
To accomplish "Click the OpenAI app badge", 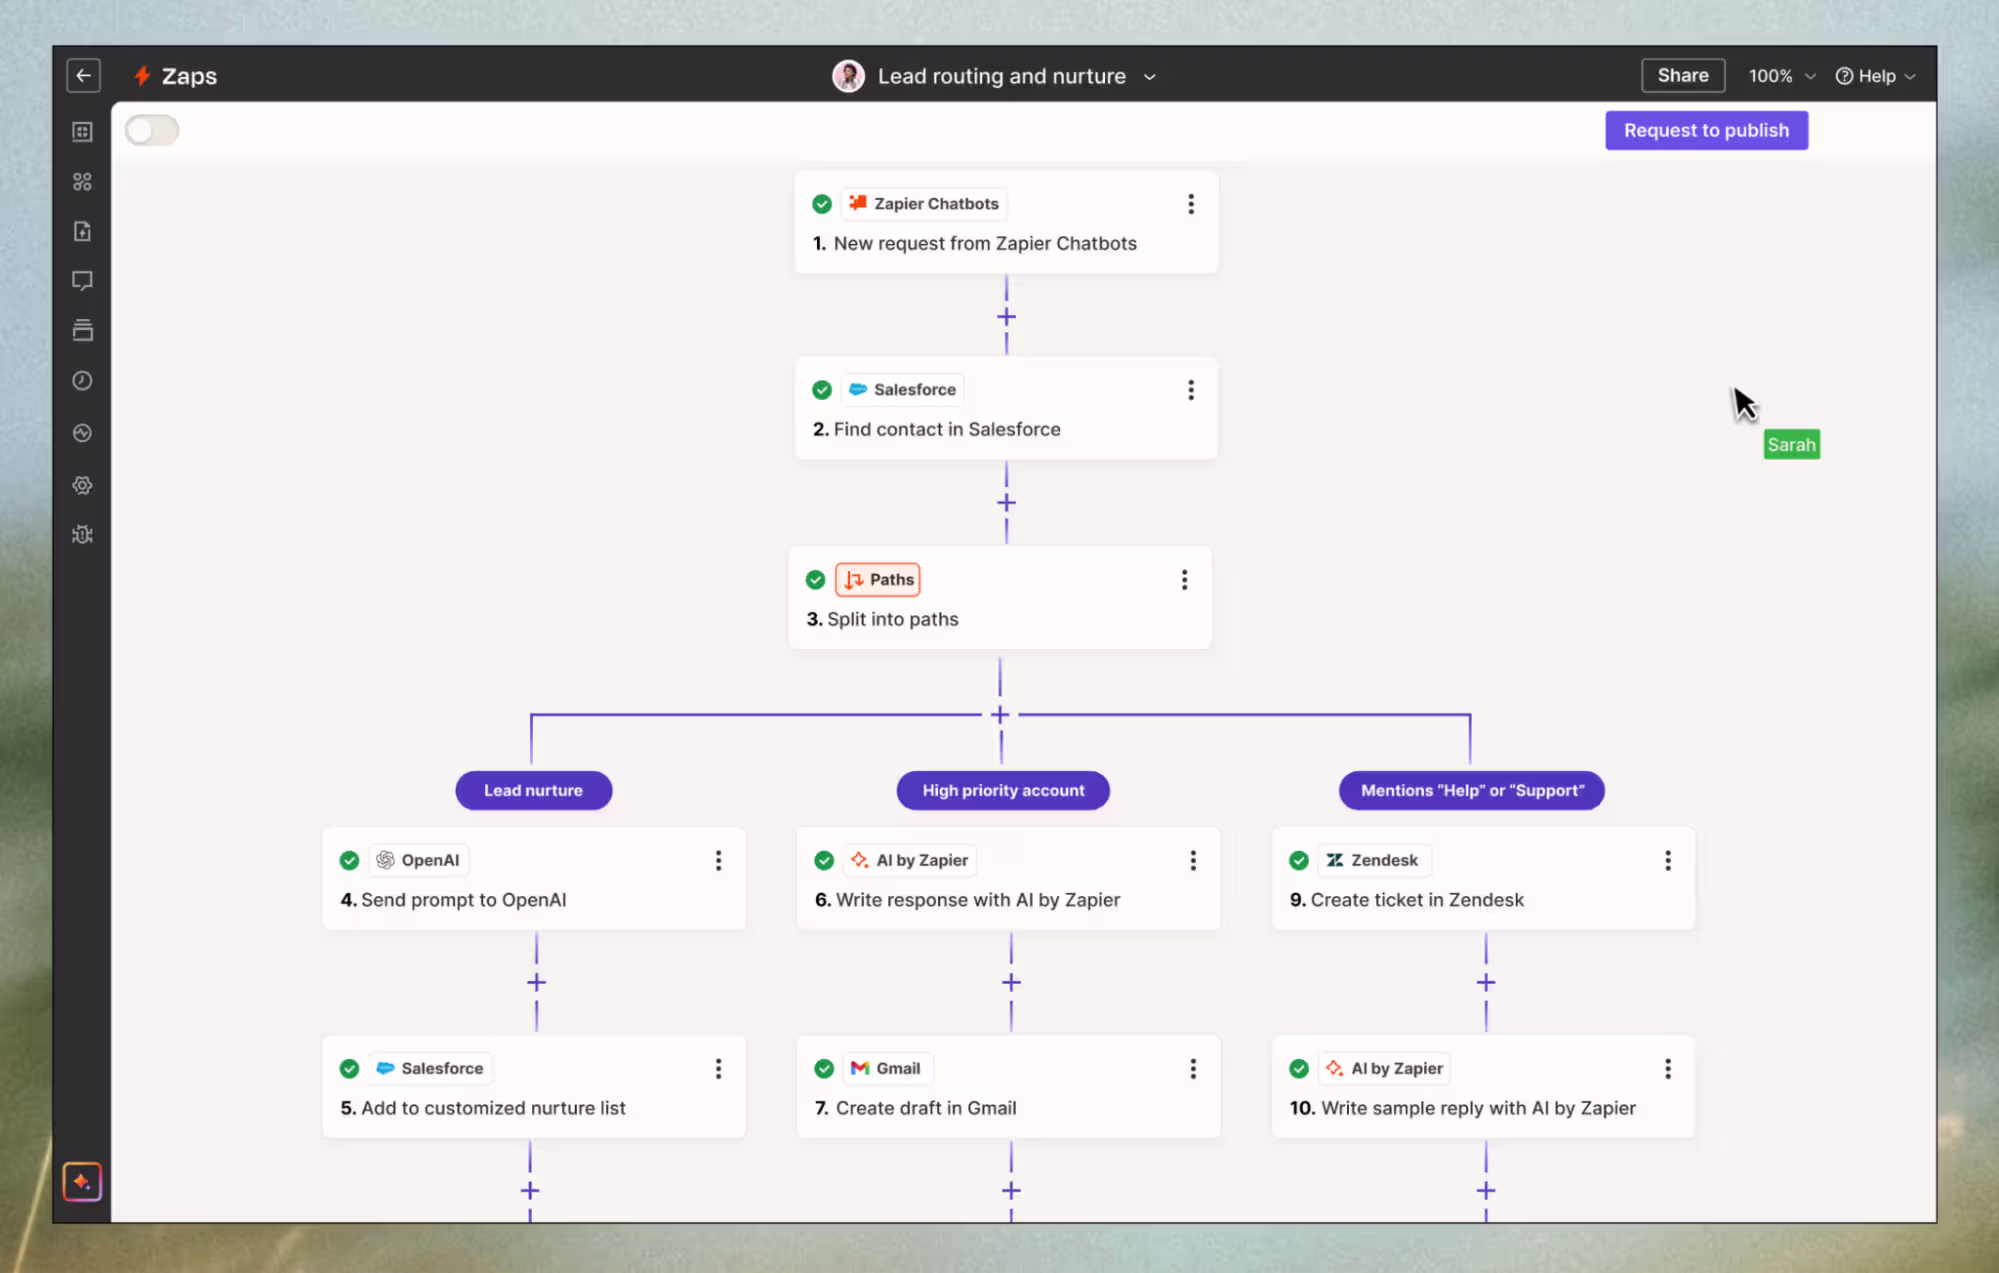I will (x=418, y=861).
